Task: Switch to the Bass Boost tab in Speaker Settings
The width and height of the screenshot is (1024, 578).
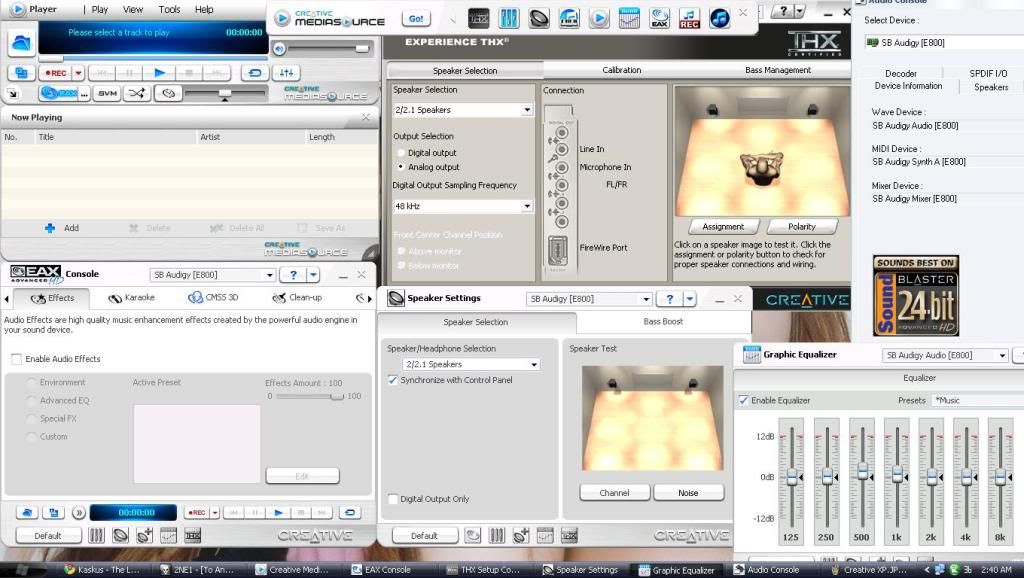Action: pyautogui.click(x=663, y=321)
